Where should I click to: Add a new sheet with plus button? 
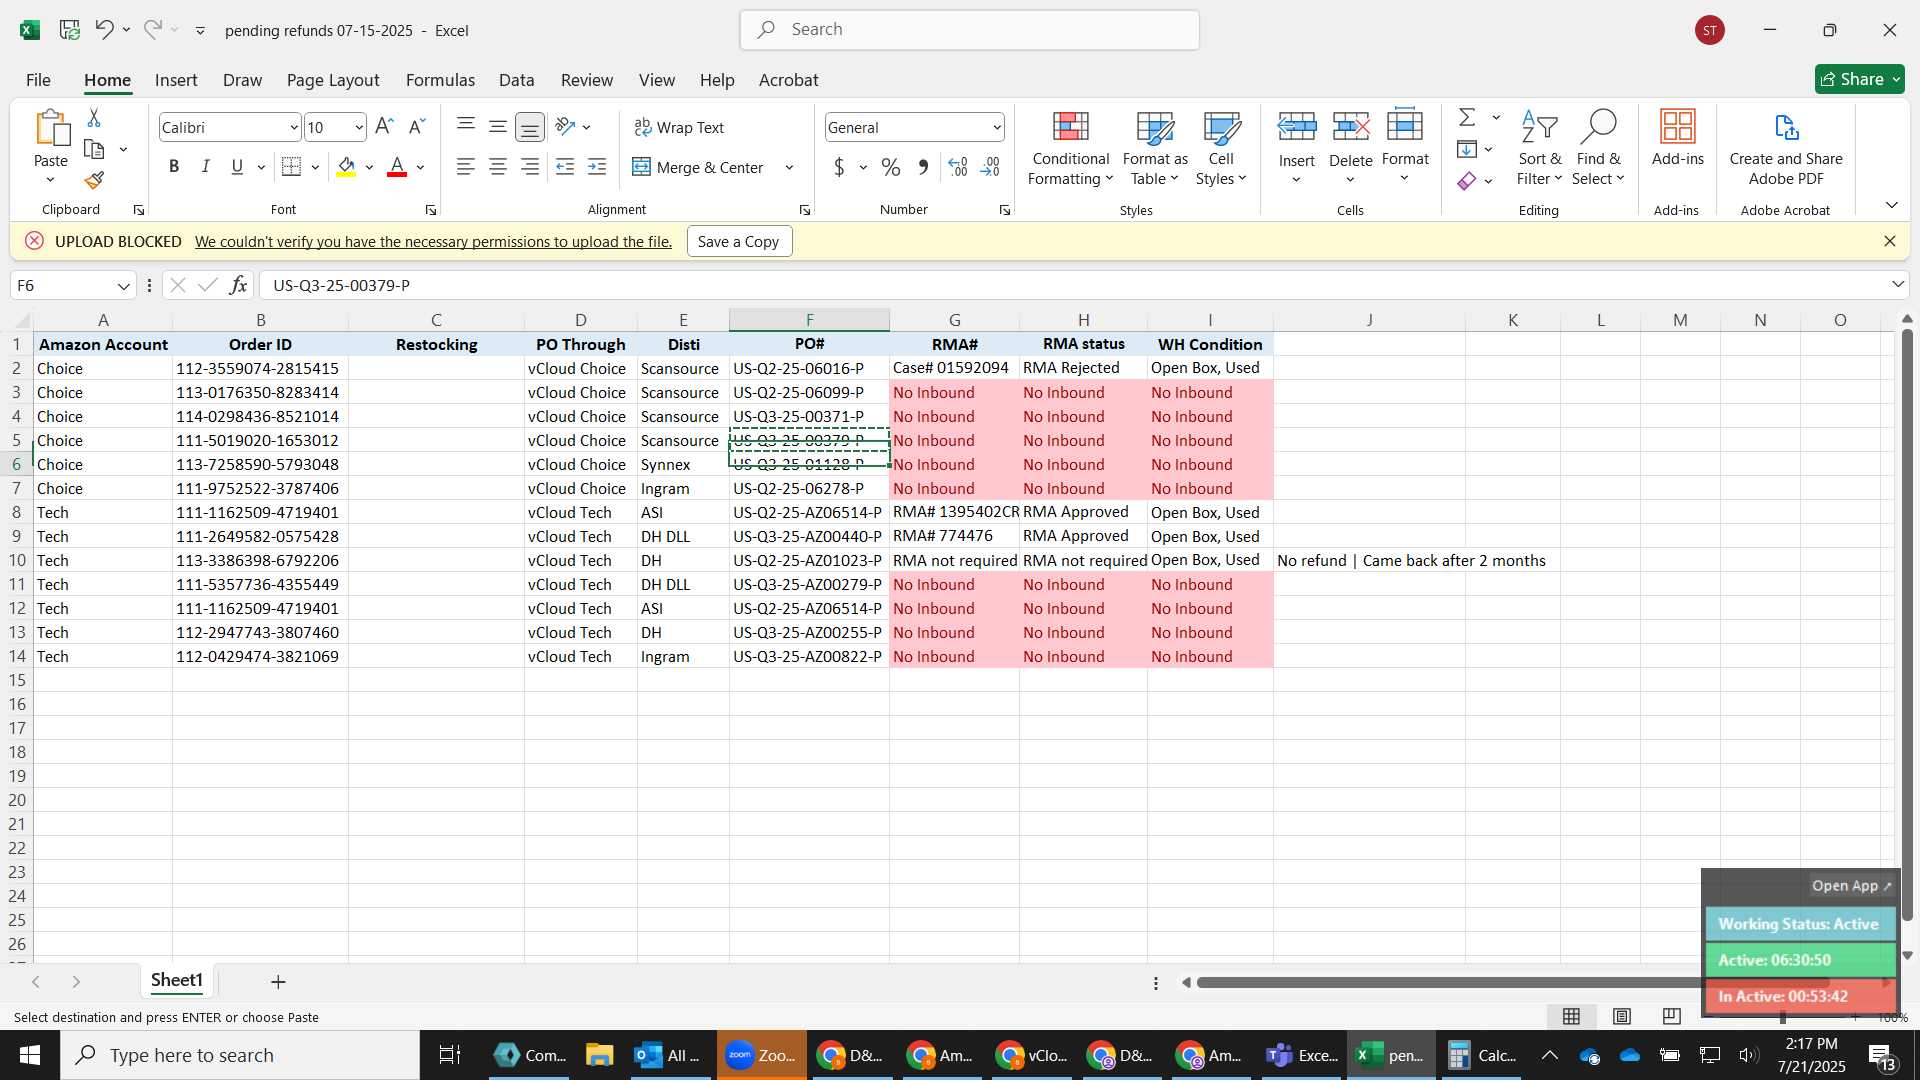click(x=278, y=982)
